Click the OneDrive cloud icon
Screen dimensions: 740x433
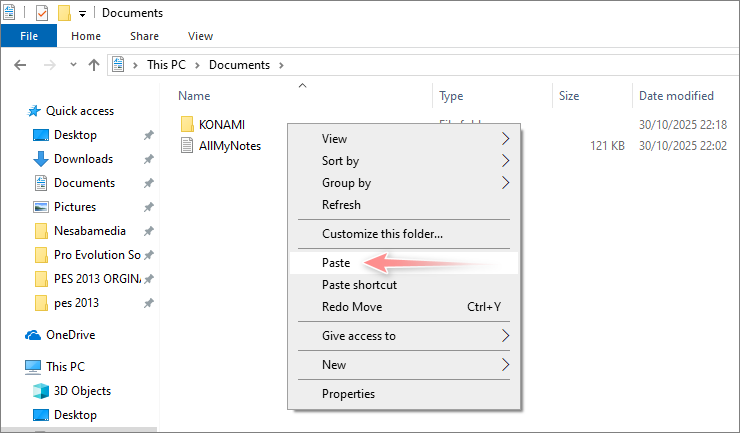point(33,335)
